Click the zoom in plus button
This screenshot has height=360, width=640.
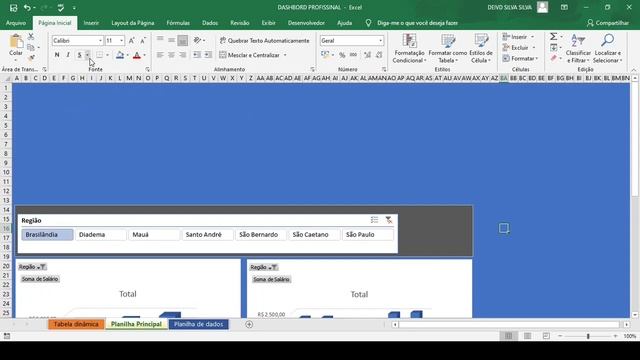615,336
